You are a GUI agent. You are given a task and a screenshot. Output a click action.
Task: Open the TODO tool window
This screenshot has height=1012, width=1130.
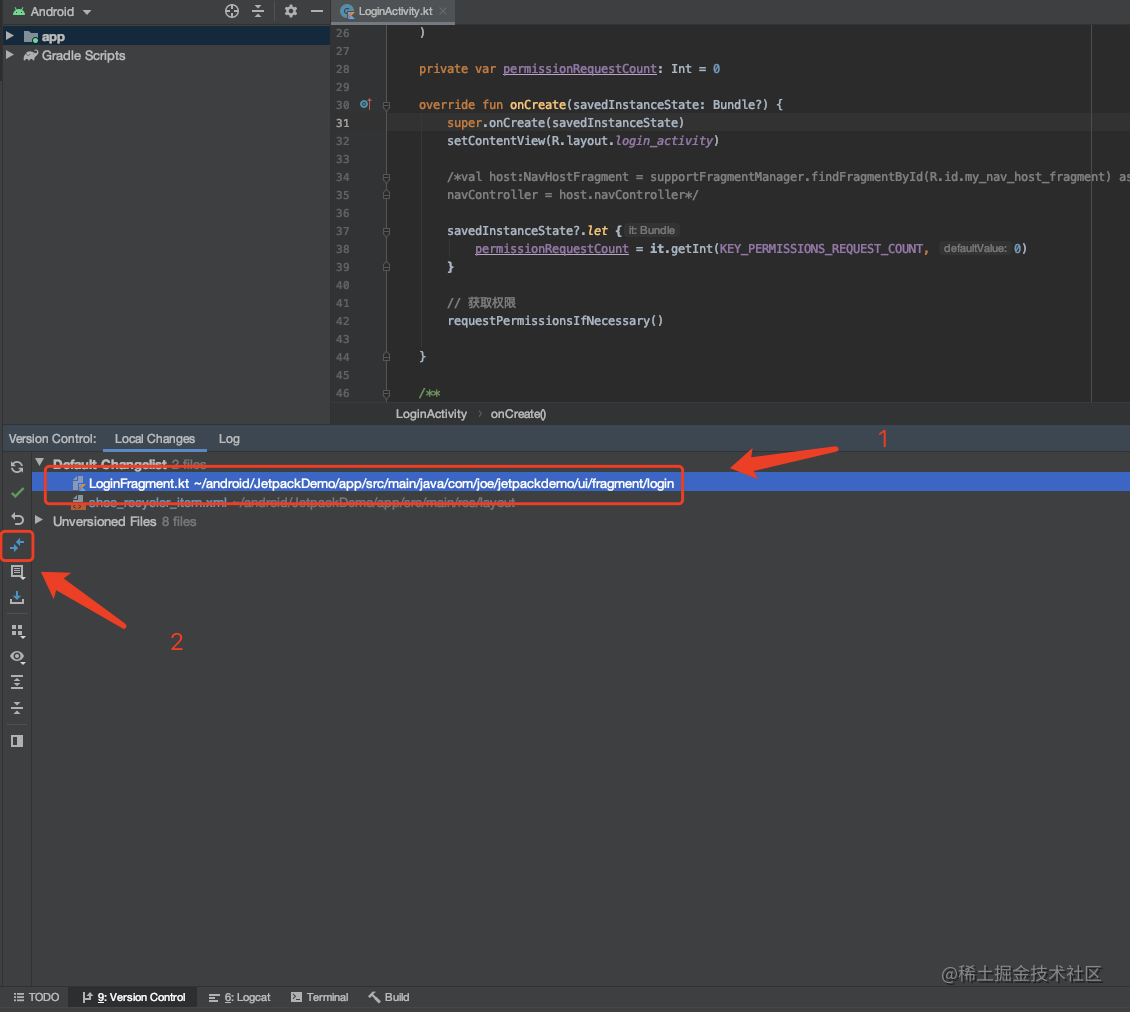pyautogui.click(x=37, y=998)
